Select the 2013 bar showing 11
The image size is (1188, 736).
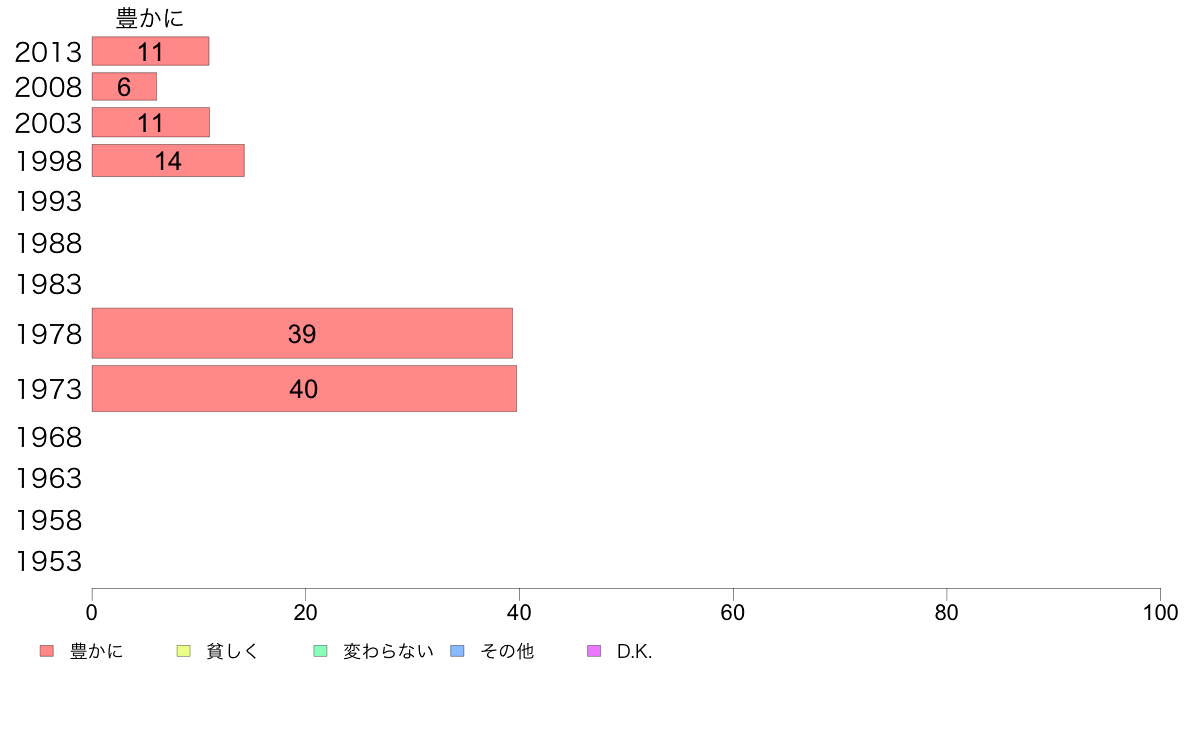(150, 51)
